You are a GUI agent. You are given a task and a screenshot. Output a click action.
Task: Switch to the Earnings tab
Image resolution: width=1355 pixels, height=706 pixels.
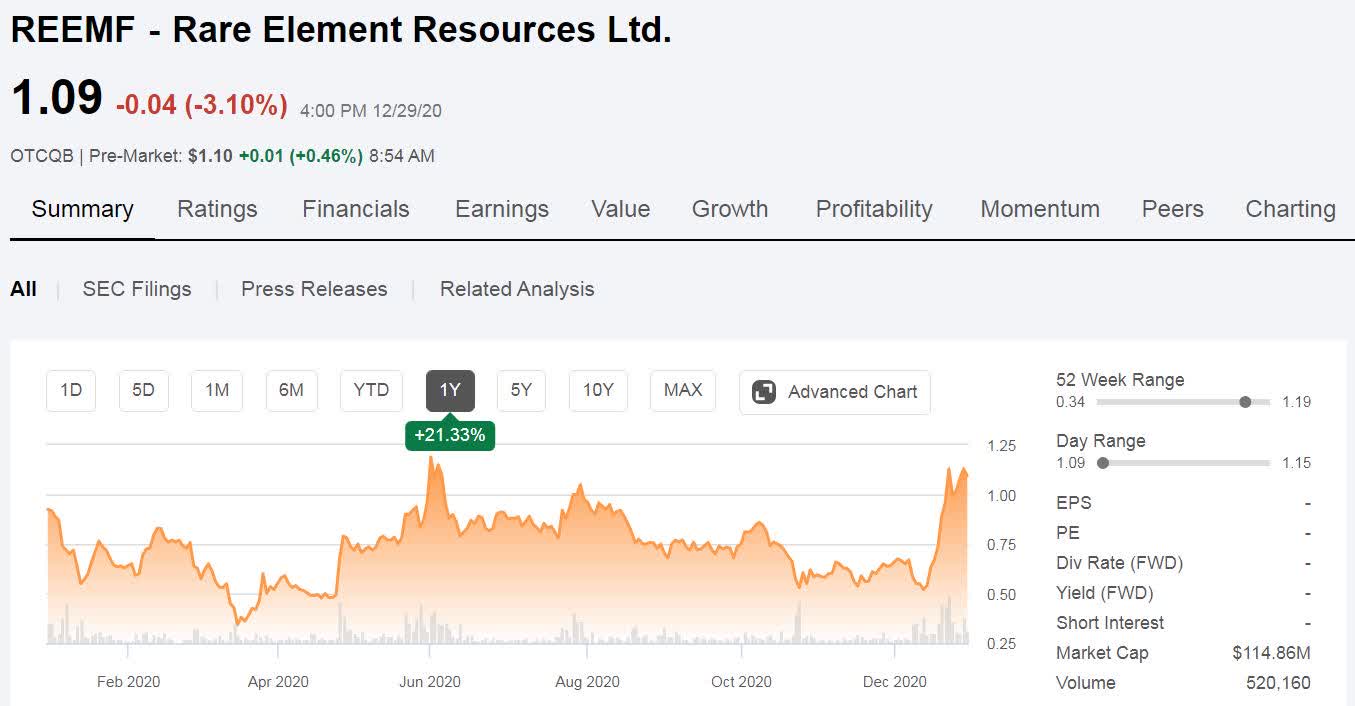(501, 209)
